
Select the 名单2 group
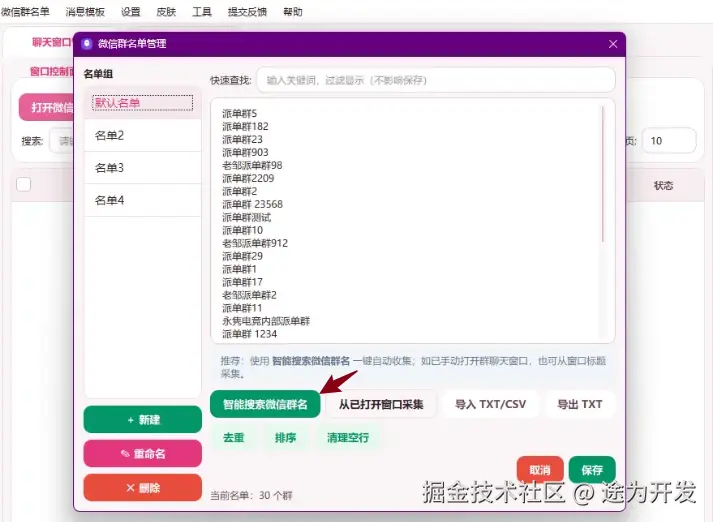pyautogui.click(x=143, y=136)
